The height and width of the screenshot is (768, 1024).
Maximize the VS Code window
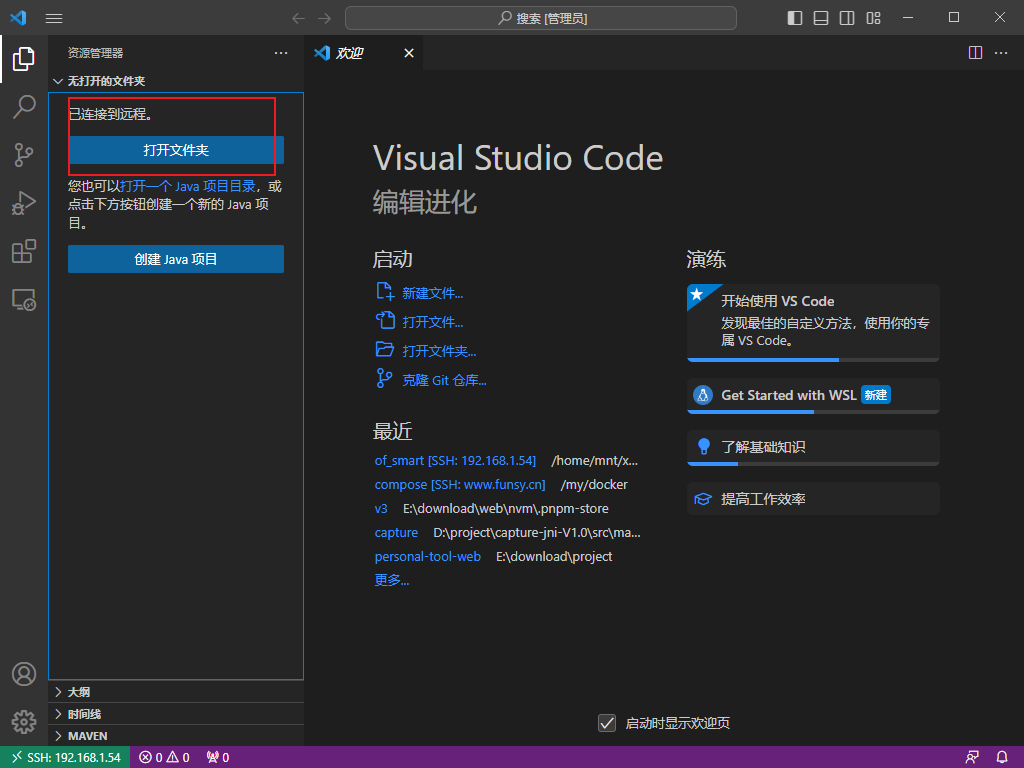pos(954,18)
